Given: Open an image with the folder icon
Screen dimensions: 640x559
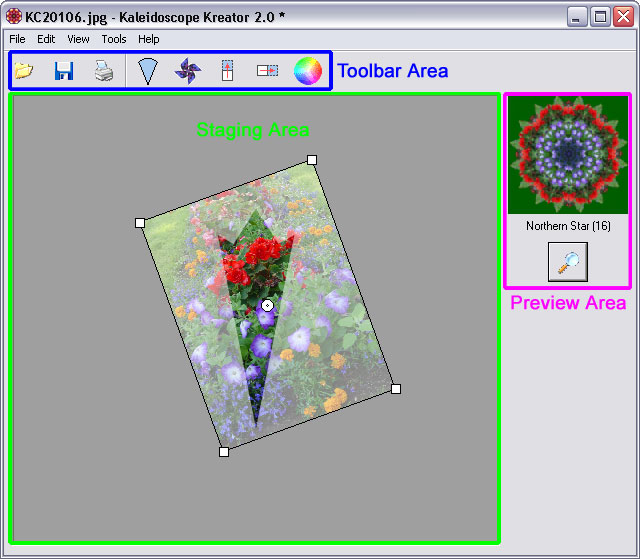Looking at the screenshot, I should click(24, 71).
